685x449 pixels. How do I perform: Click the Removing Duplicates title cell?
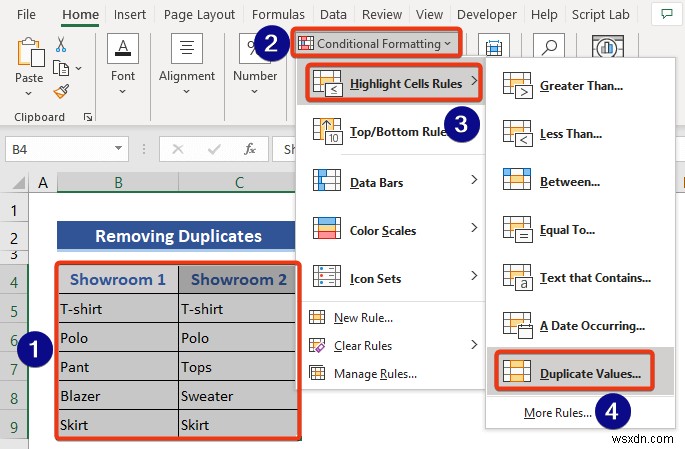click(176, 236)
